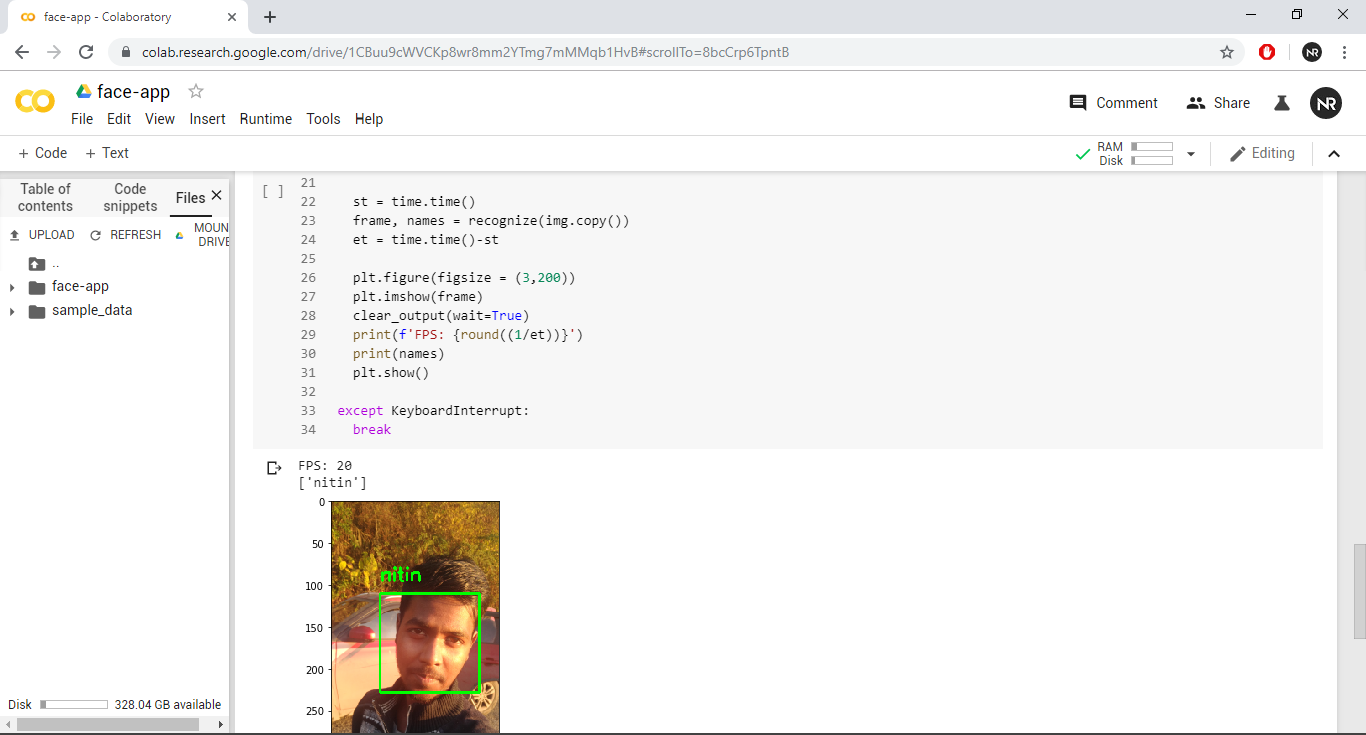Open Chrome's three-dot menu
1366x735 pixels.
1344,52
